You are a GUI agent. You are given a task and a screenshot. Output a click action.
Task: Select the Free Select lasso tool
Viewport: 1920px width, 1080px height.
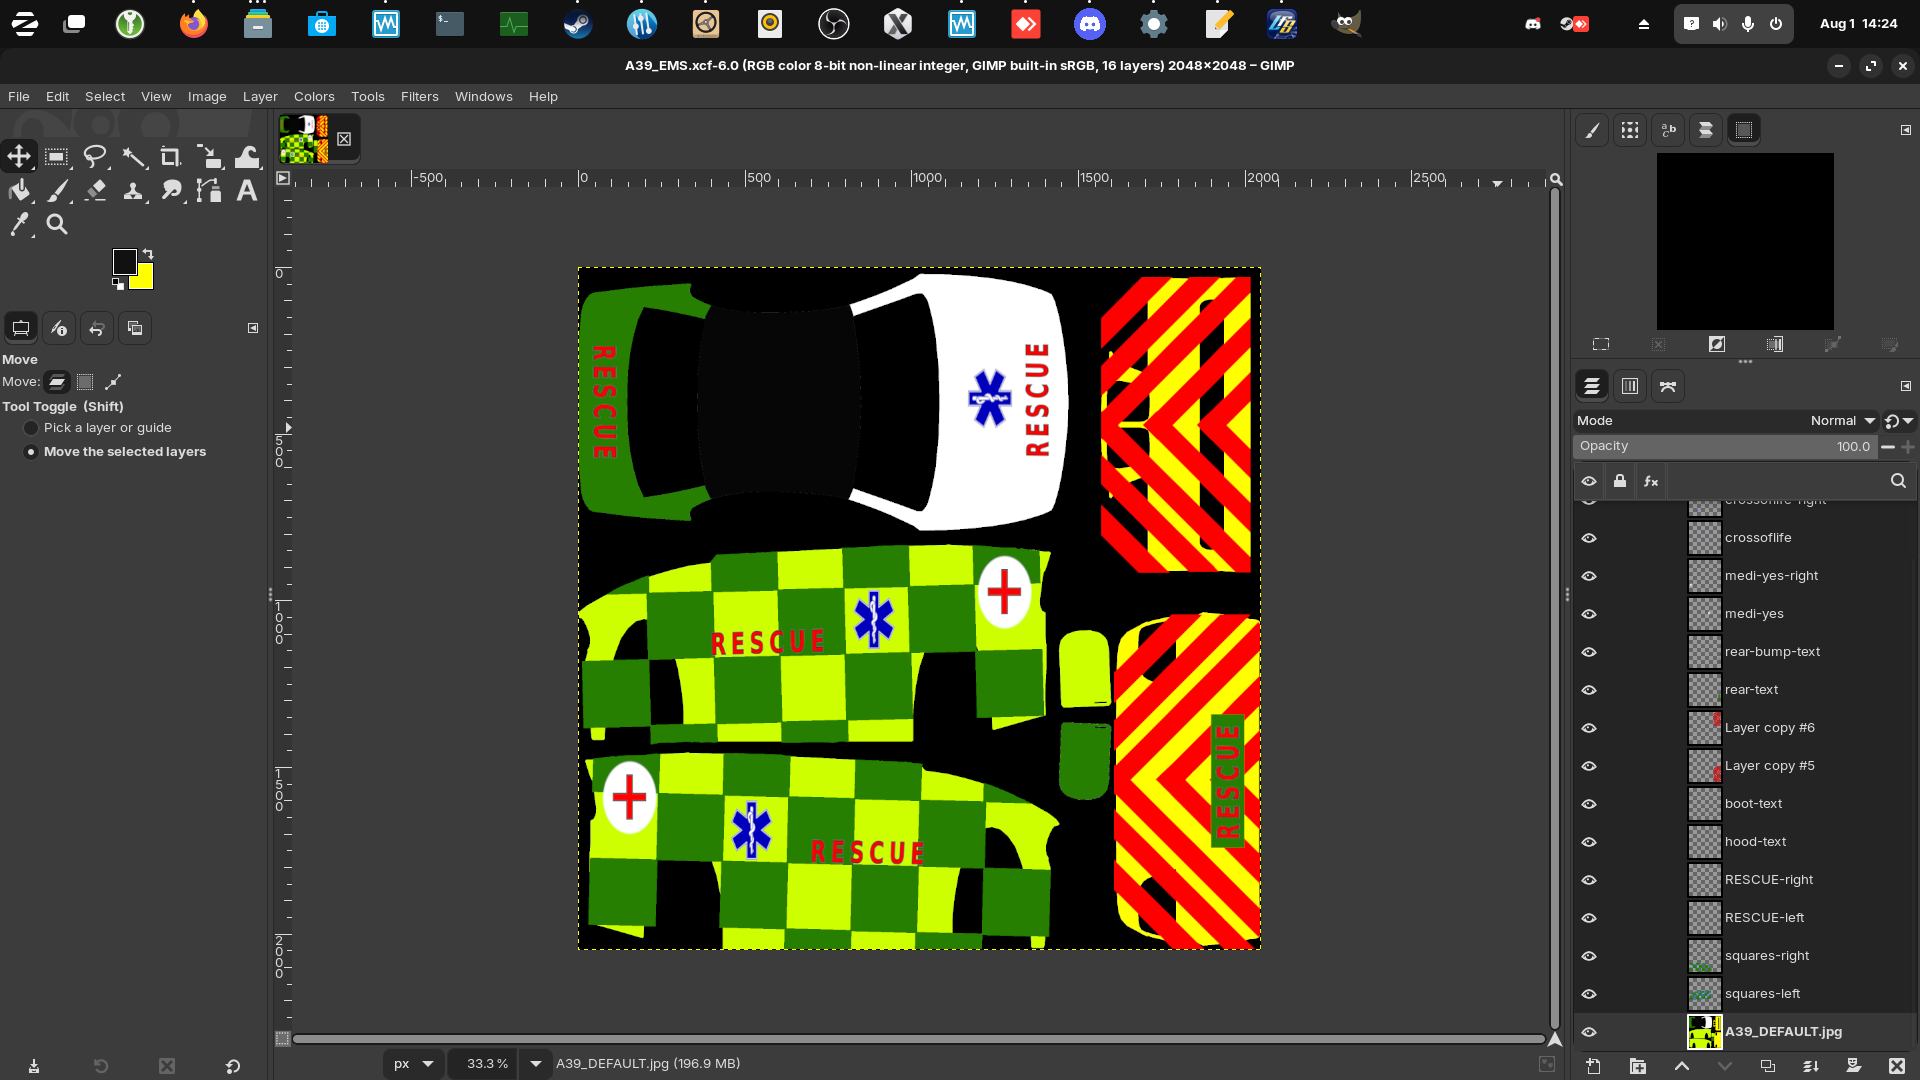95,157
